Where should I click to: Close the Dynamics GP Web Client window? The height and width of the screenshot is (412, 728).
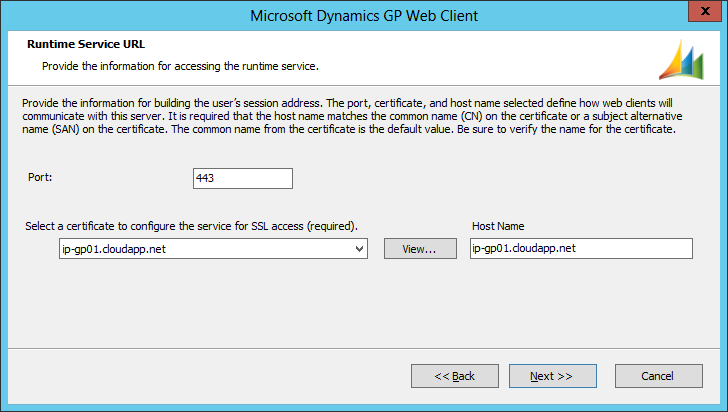[703, 15]
